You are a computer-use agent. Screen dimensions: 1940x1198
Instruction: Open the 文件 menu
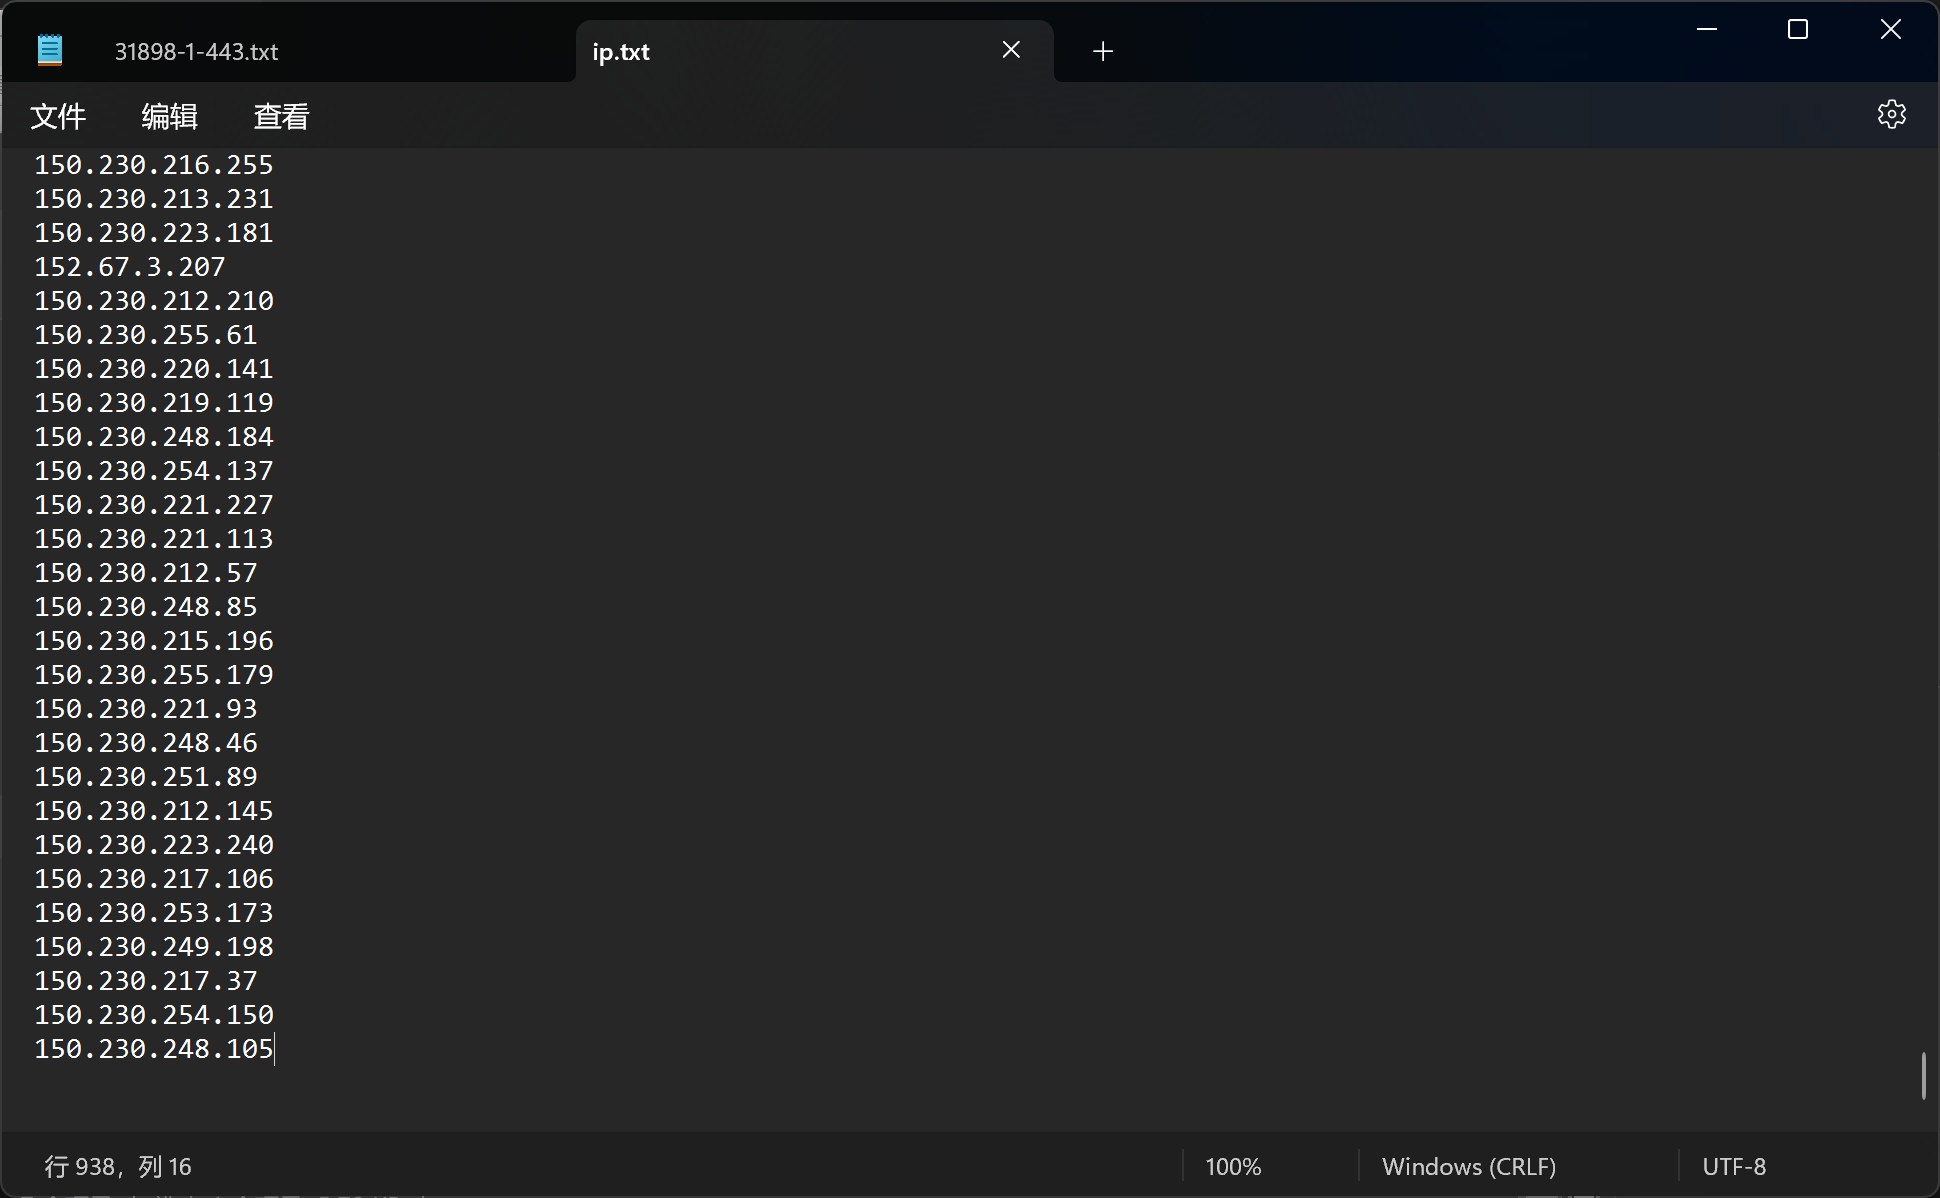[58, 117]
